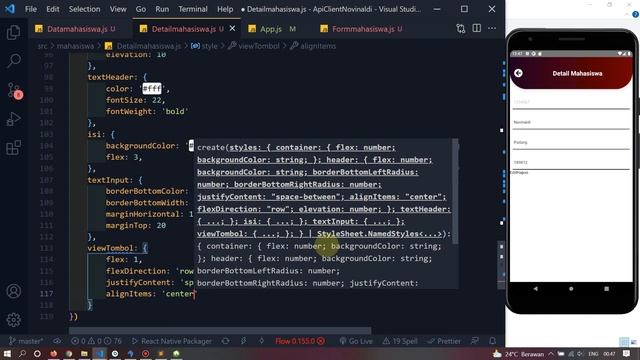Switch to the Datamahasiswa.js tab

76,29
